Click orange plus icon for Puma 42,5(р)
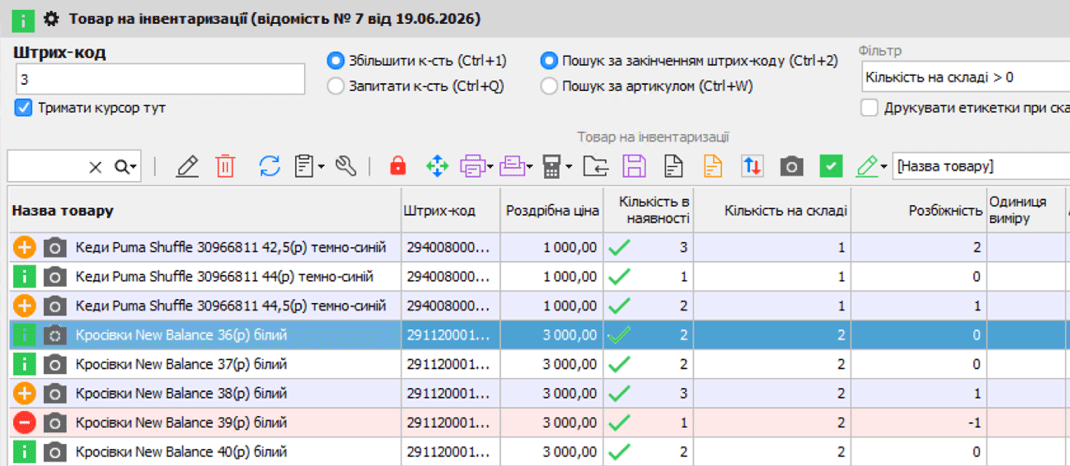This screenshot has width=1070, height=466. click(x=24, y=247)
